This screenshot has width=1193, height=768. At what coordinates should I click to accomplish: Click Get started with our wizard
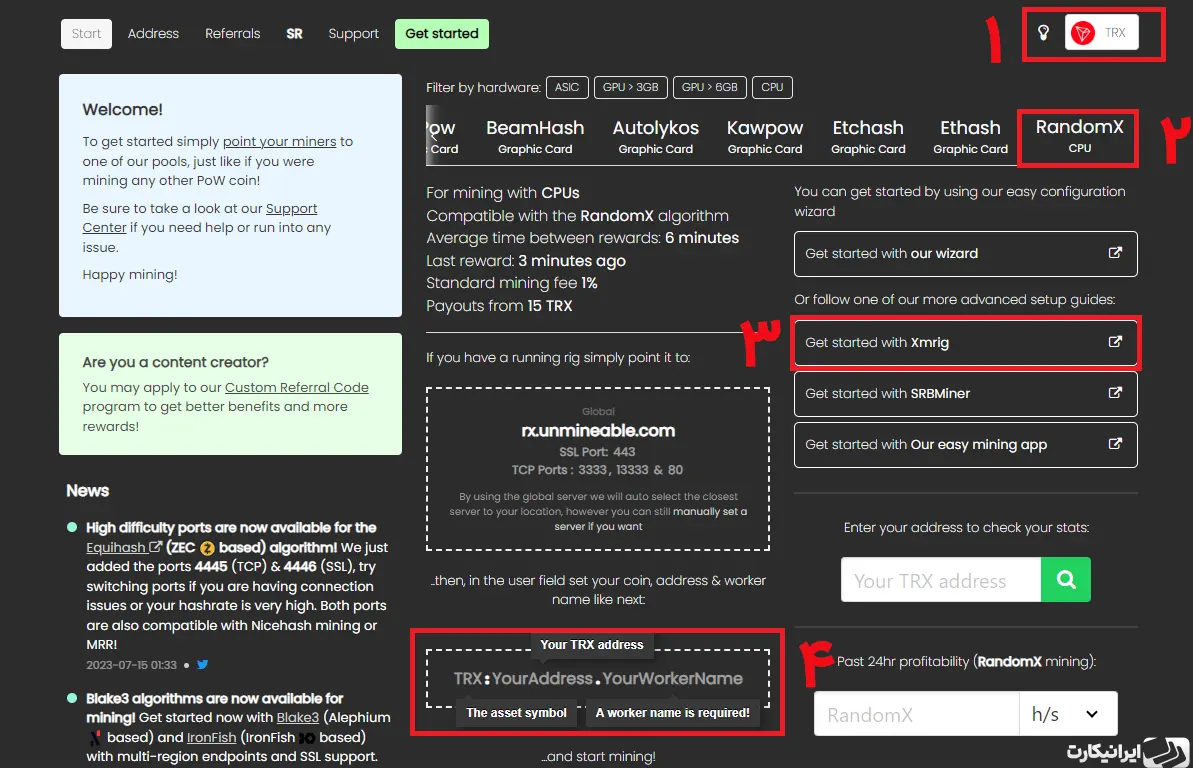pos(966,253)
